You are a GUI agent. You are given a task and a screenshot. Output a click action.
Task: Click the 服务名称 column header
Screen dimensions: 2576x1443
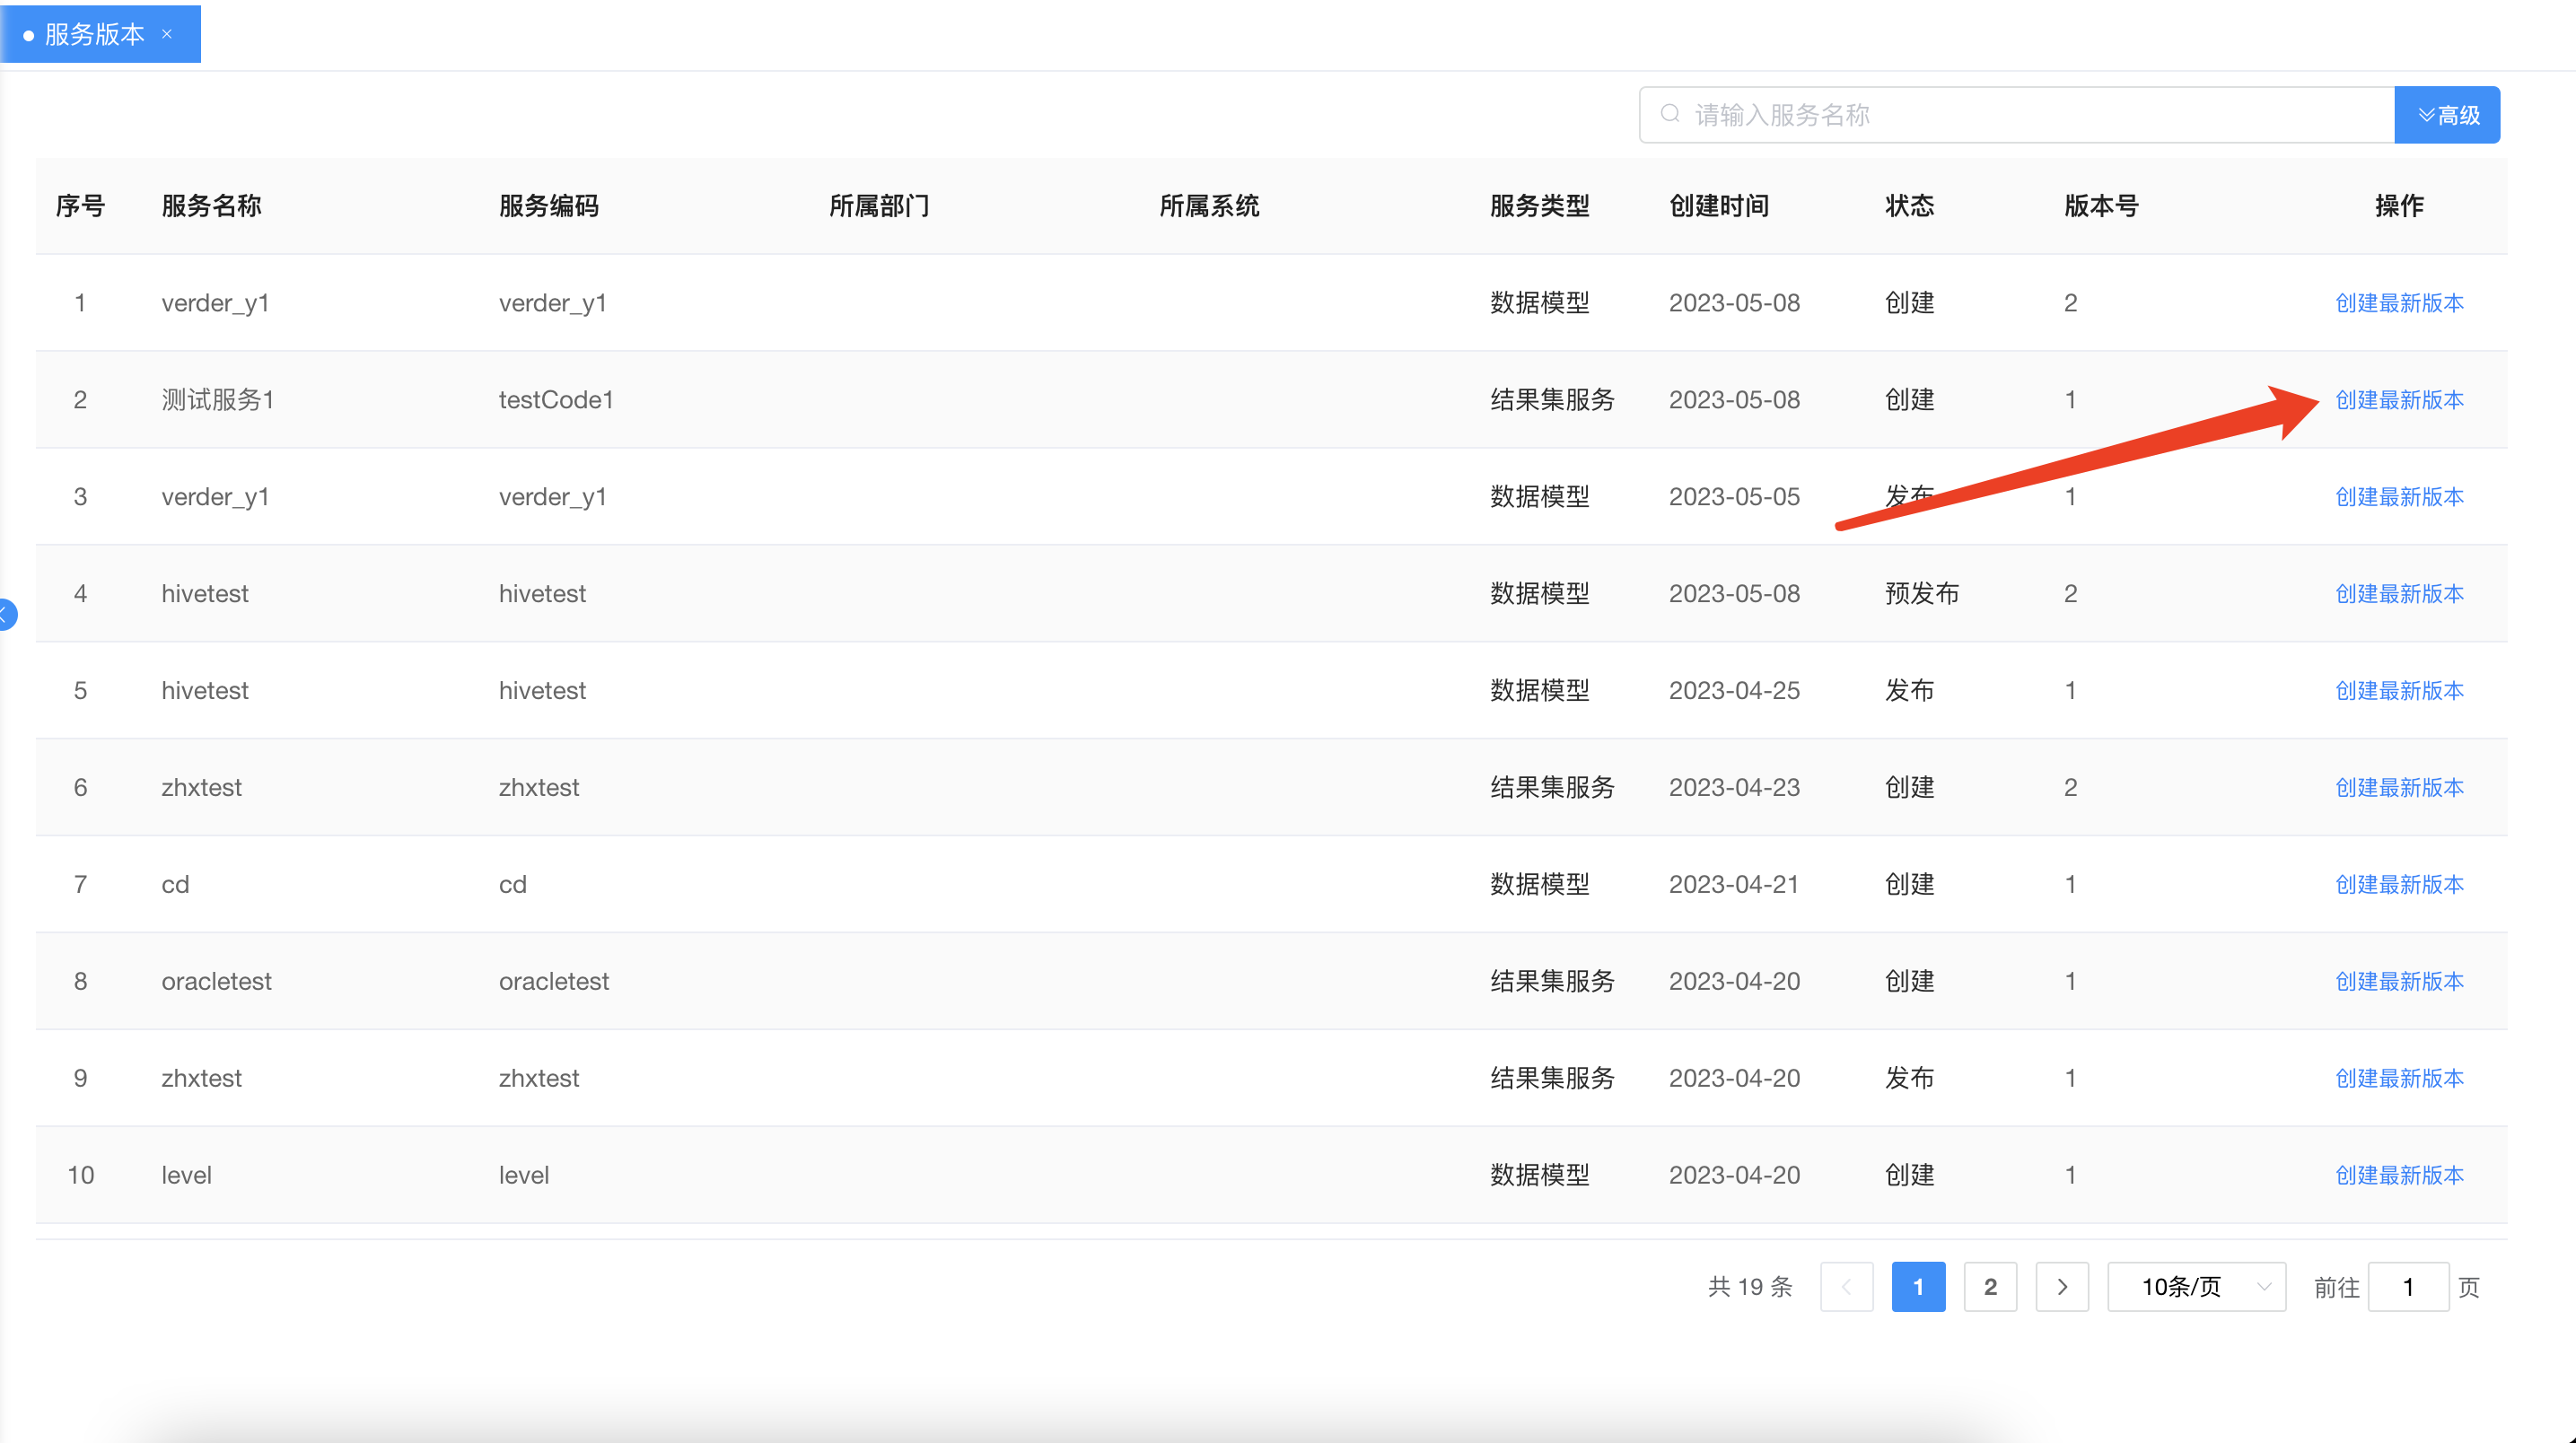click(x=211, y=206)
